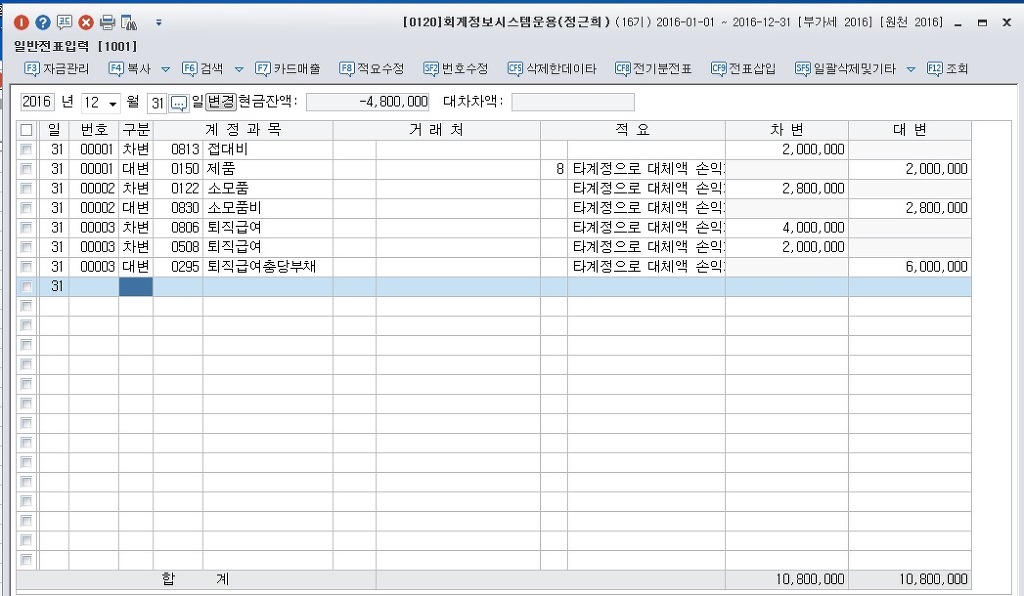Select the 제품 account cell
1024x596 pixels.
[268, 169]
